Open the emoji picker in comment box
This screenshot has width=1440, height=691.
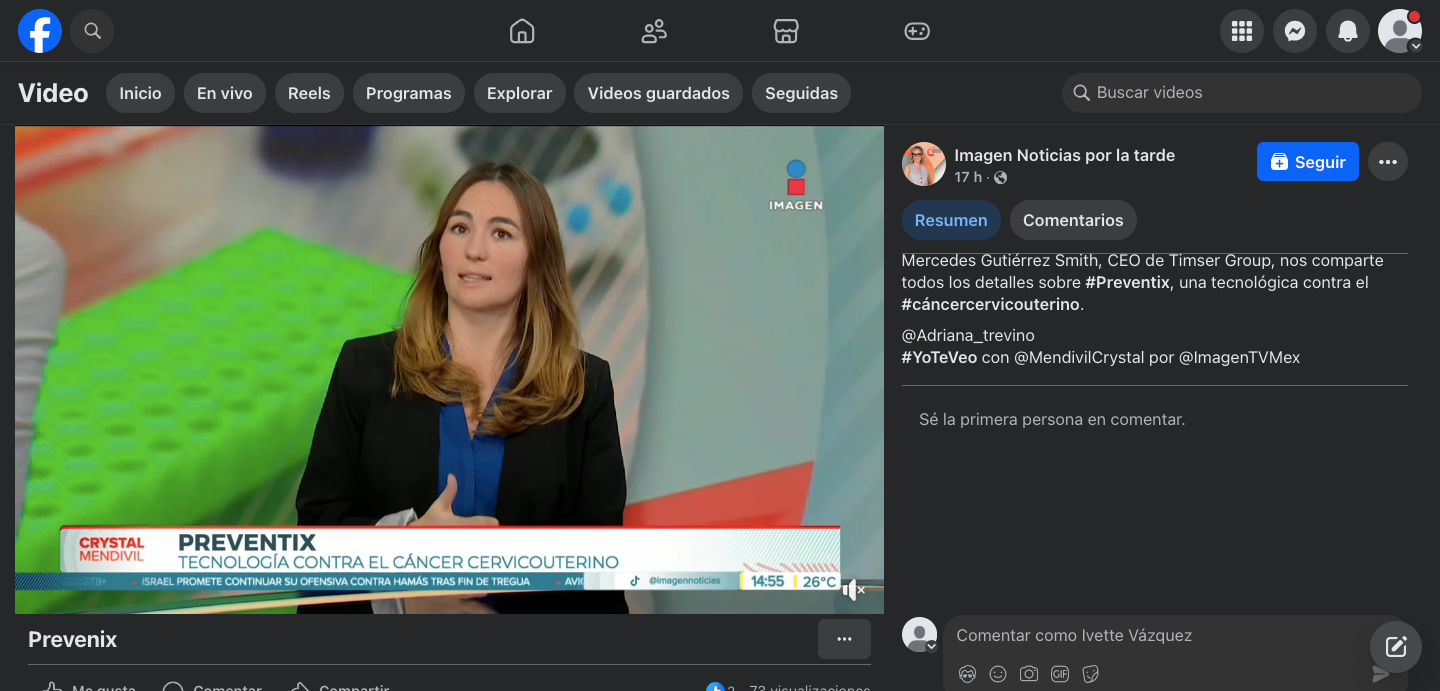tap(998, 674)
